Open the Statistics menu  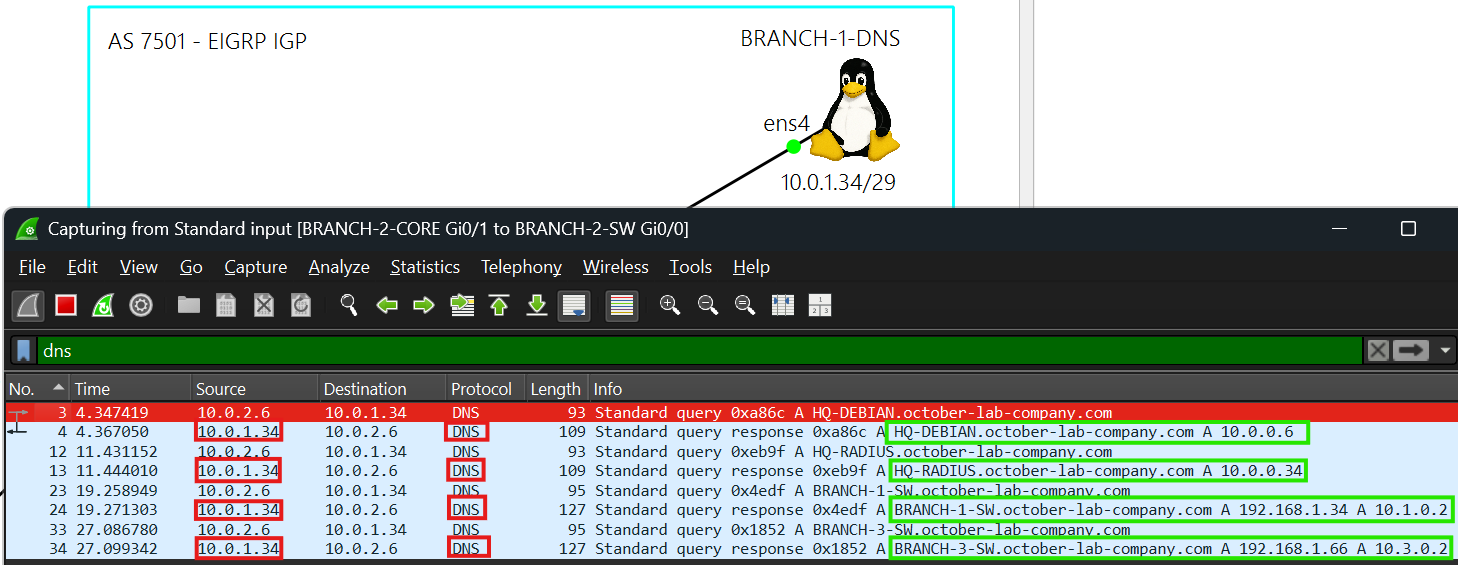point(425,267)
